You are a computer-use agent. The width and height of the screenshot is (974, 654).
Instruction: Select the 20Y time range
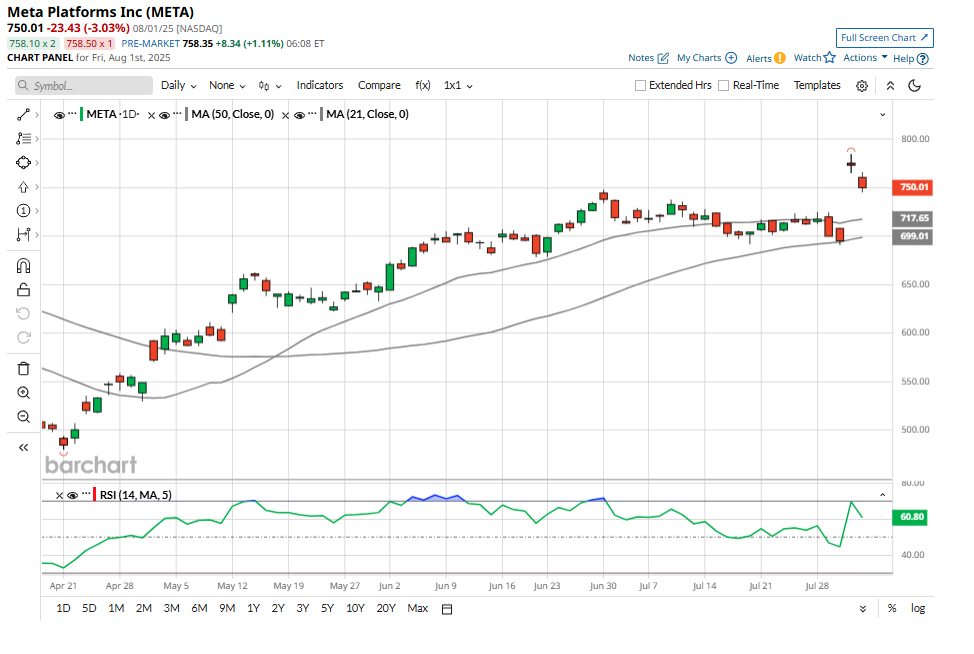point(386,609)
